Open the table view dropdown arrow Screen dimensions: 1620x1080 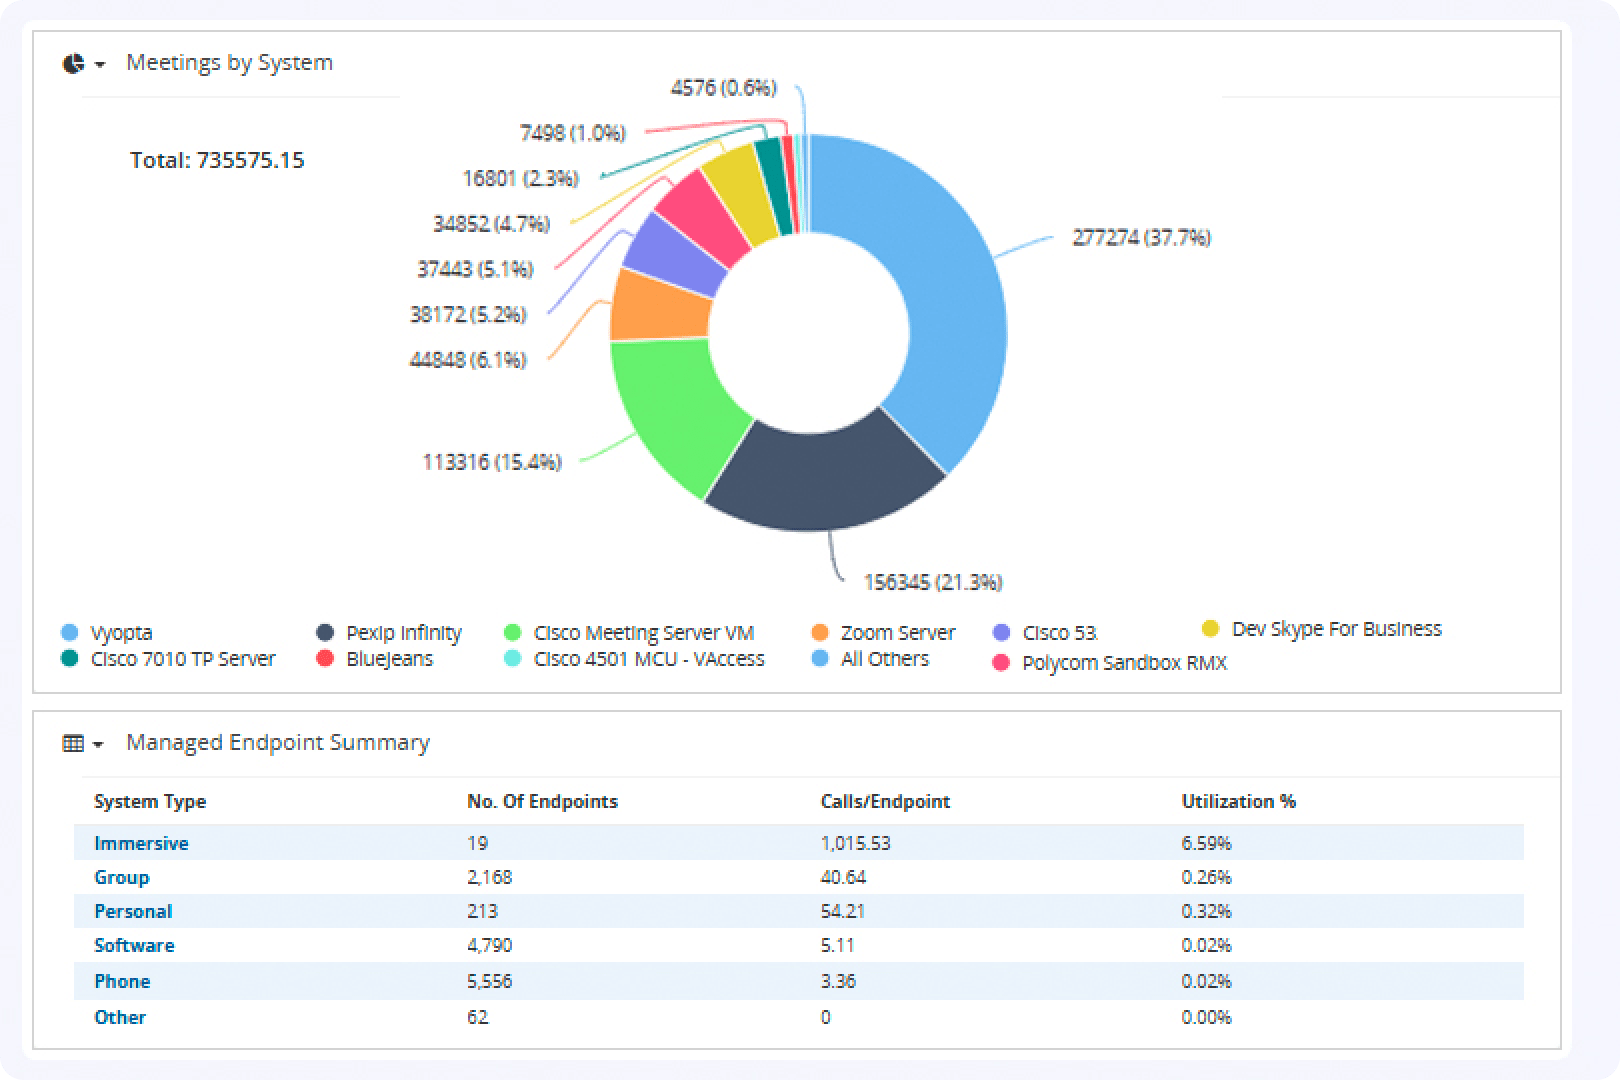pyautogui.click(x=99, y=744)
